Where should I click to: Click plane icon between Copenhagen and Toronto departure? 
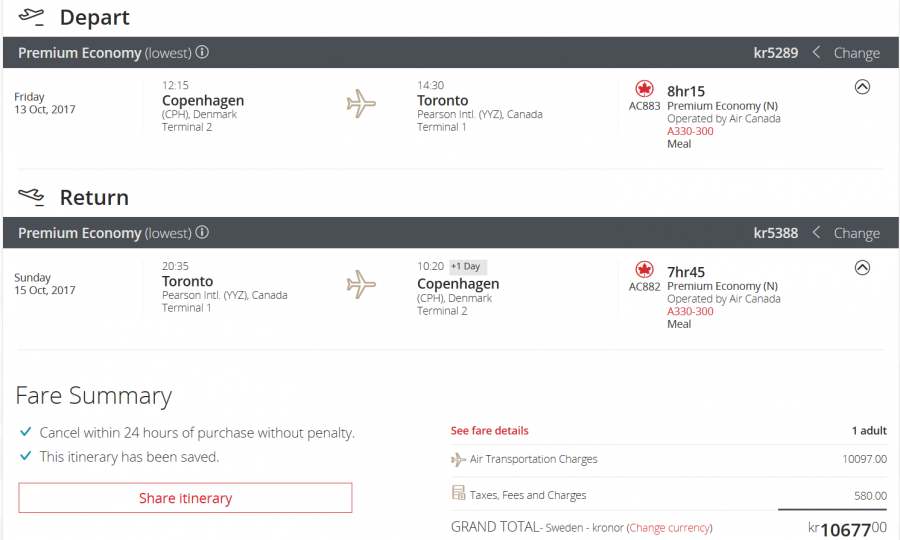click(361, 103)
